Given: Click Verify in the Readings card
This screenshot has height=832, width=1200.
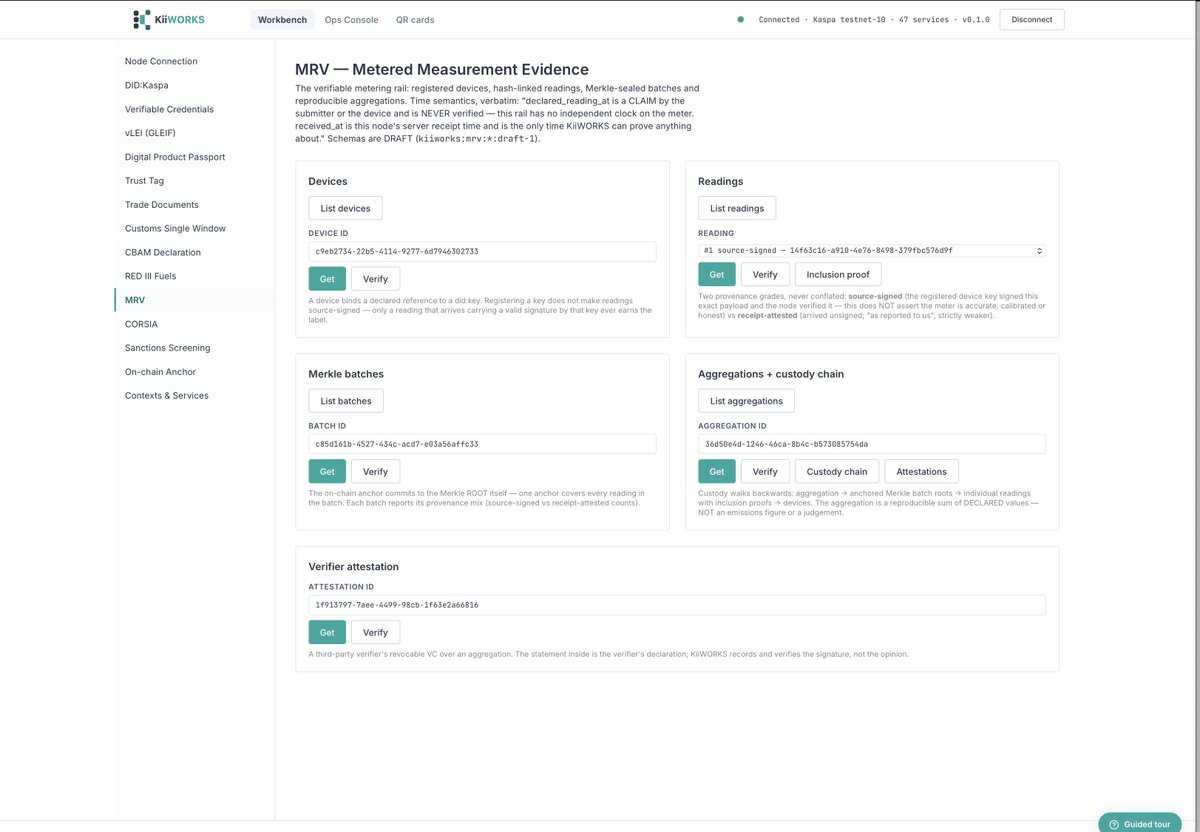Looking at the screenshot, I should click(765, 274).
